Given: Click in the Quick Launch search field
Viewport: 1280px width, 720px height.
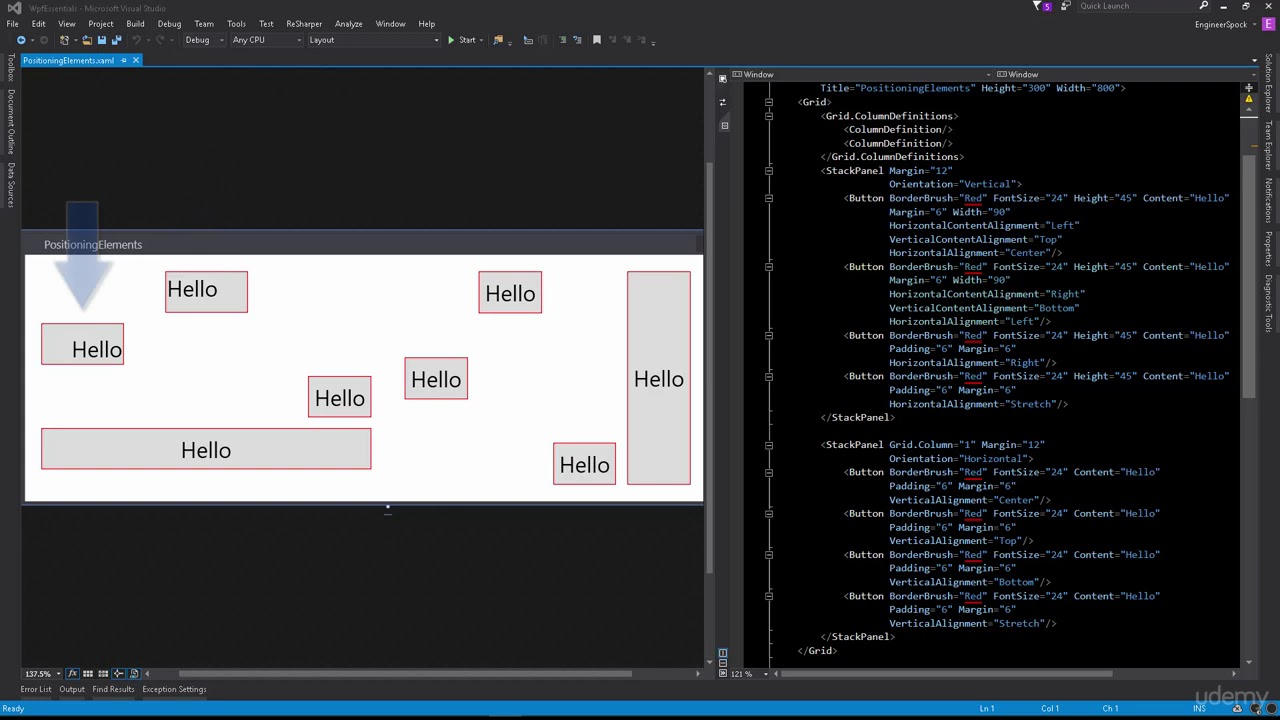Looking at the screenshot, I should pos(1135,6).
